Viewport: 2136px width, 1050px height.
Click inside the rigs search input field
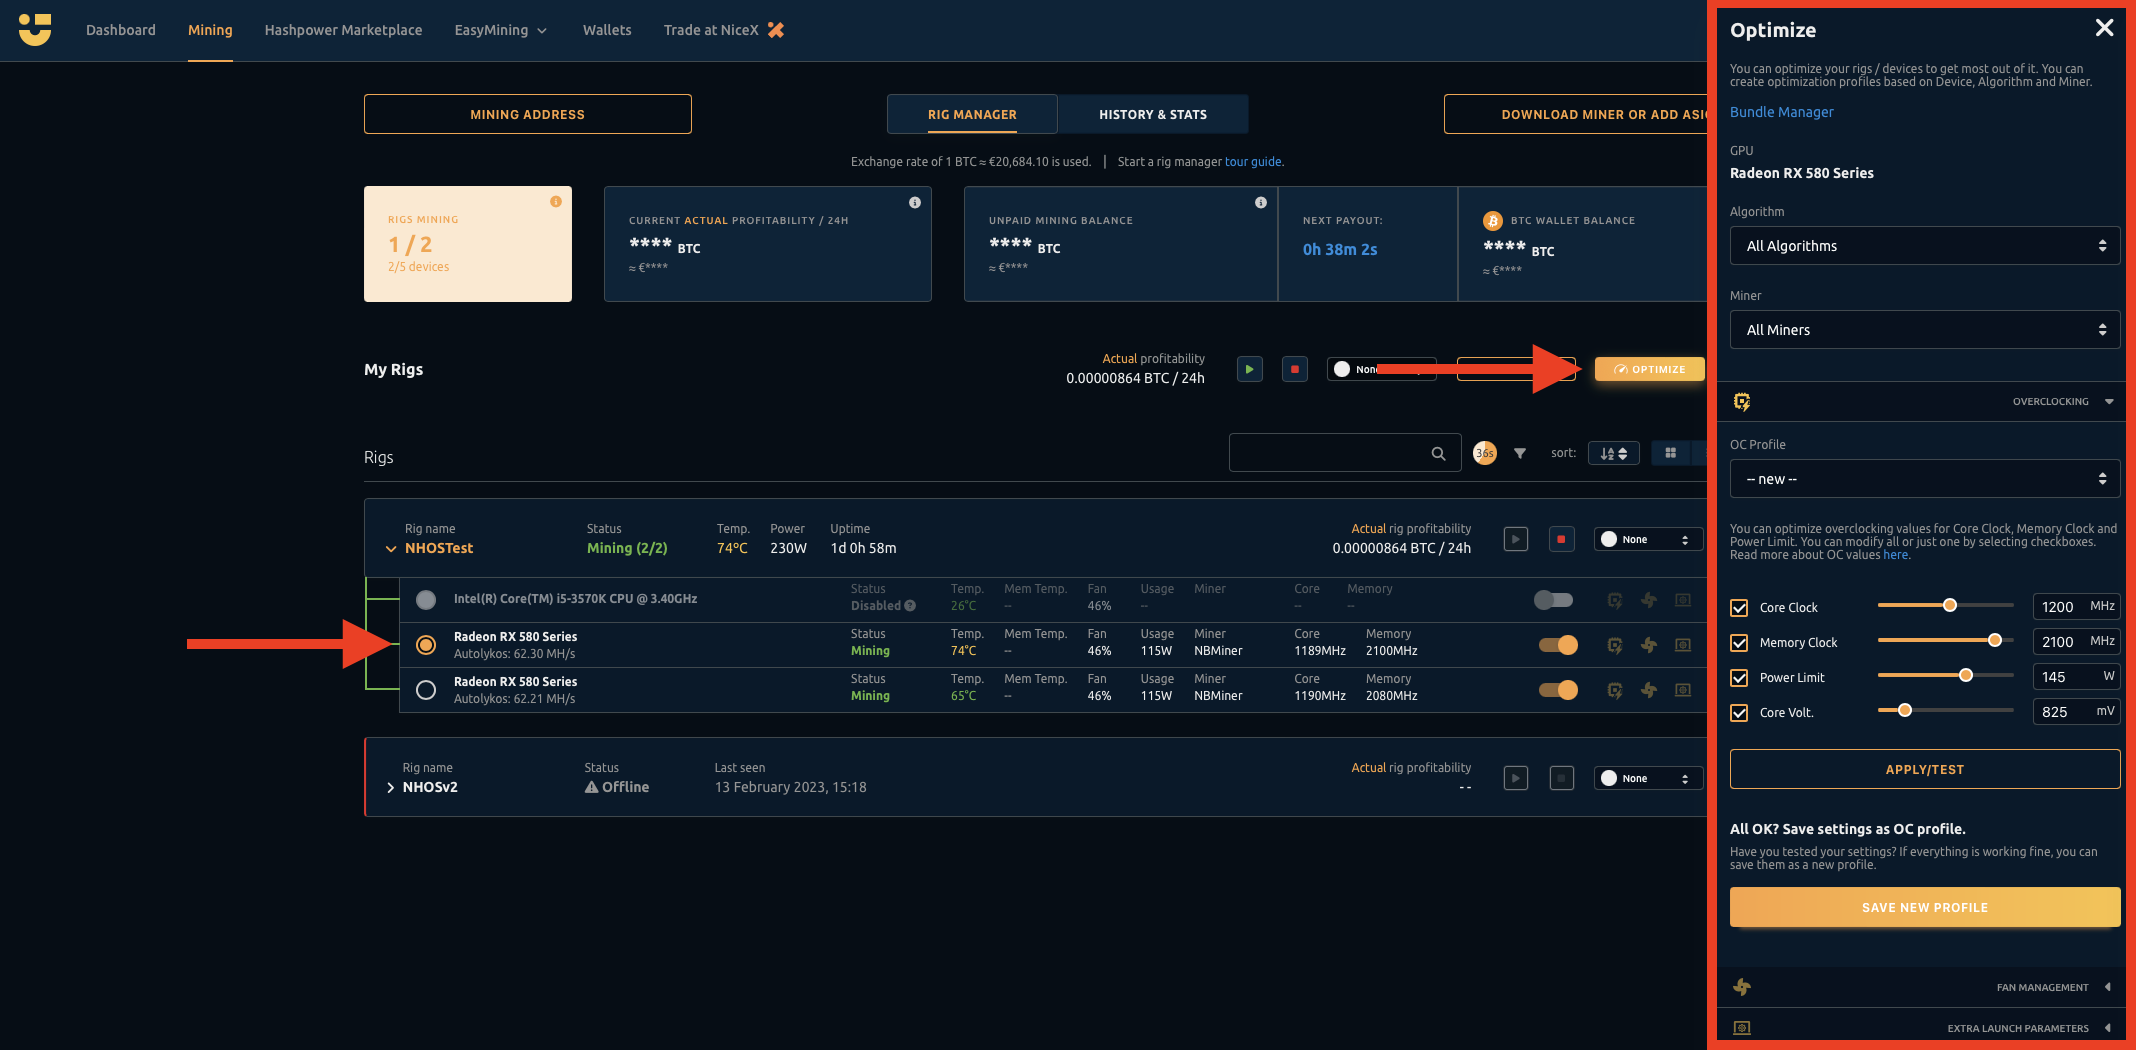(1330, 452)
